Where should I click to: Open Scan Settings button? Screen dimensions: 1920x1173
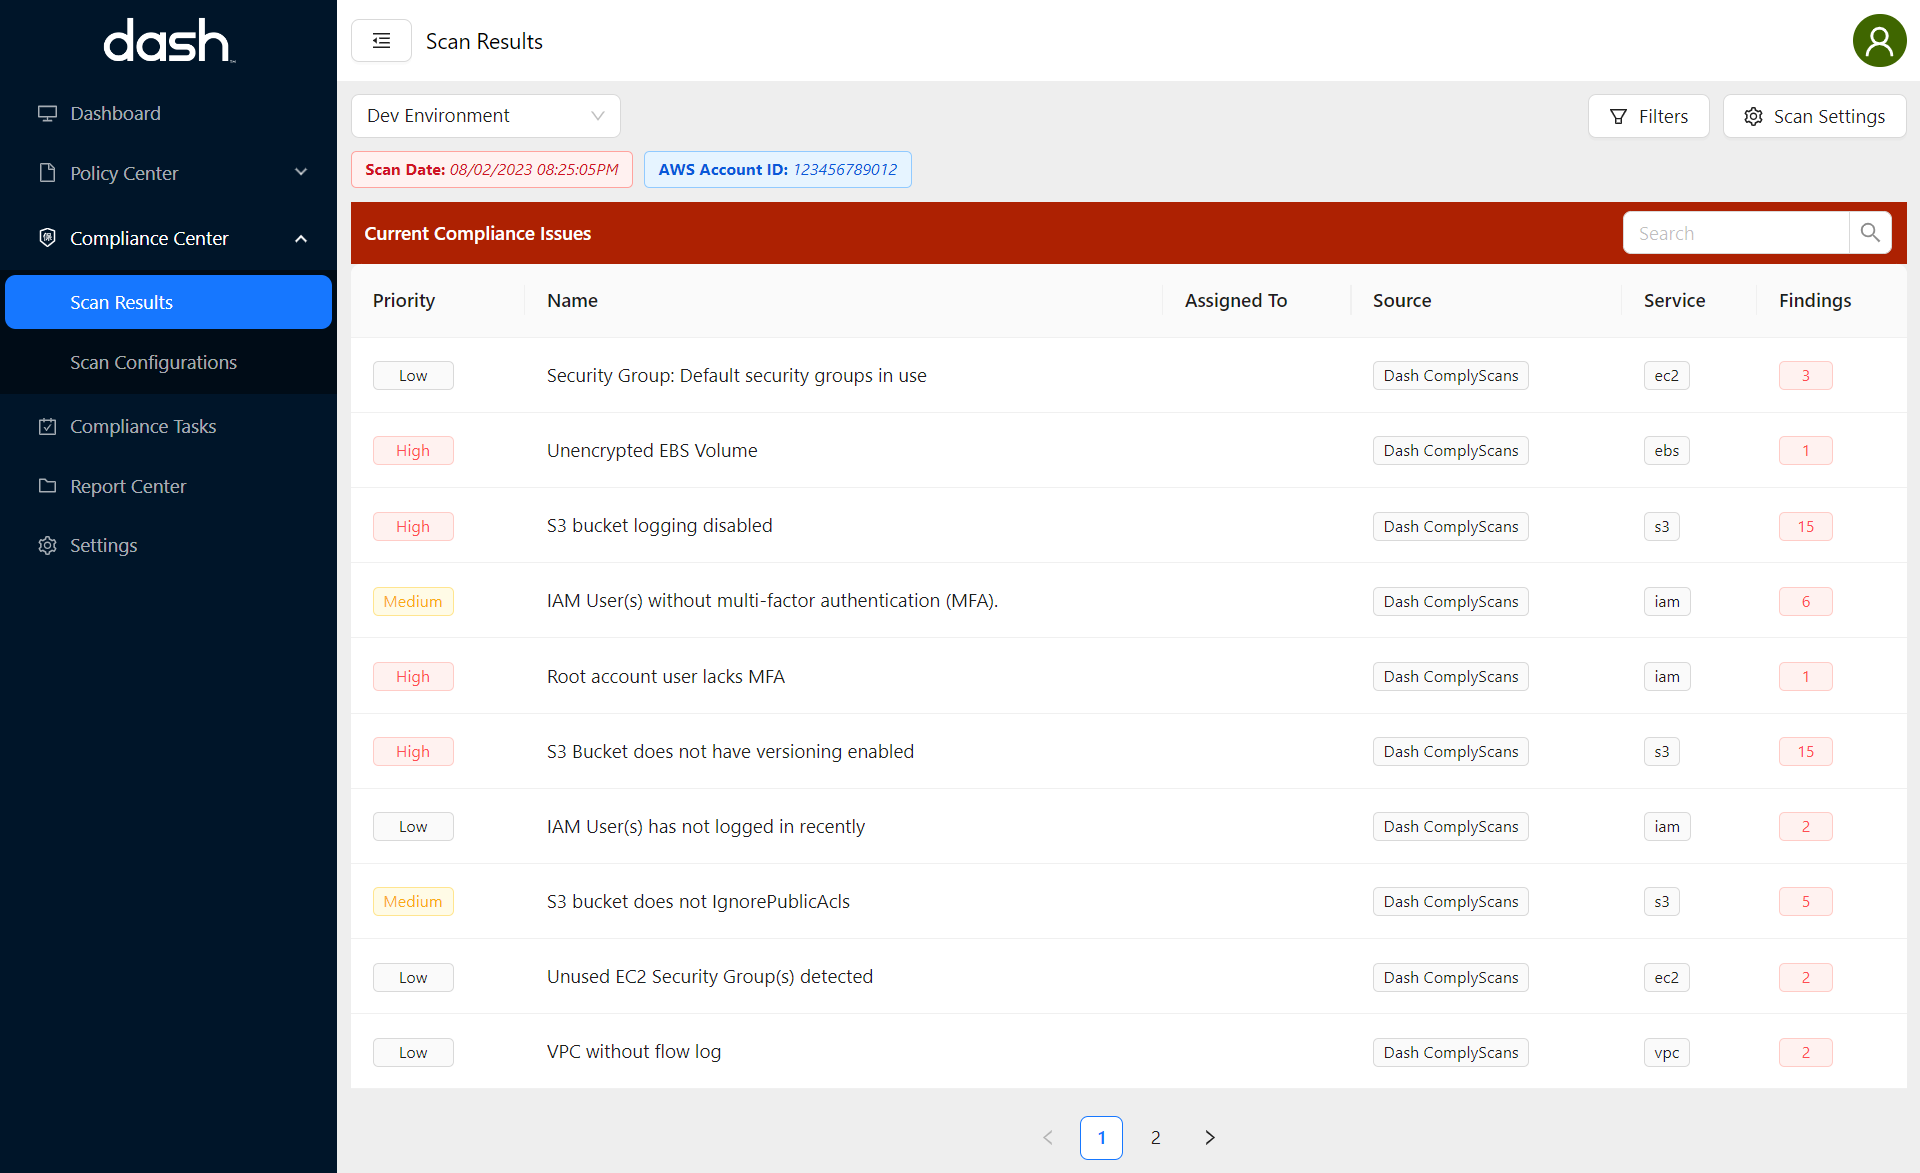tap(1814, 116)
